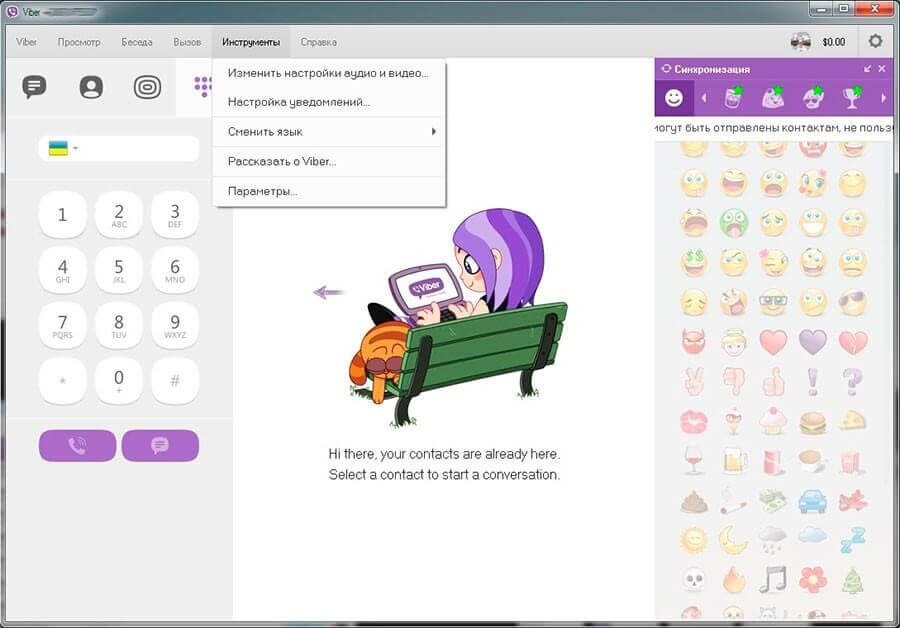Image resolution: width=900 pixels, height=628 pixels.
Task: Open the Вызов menu
Action: pos(187,42)
